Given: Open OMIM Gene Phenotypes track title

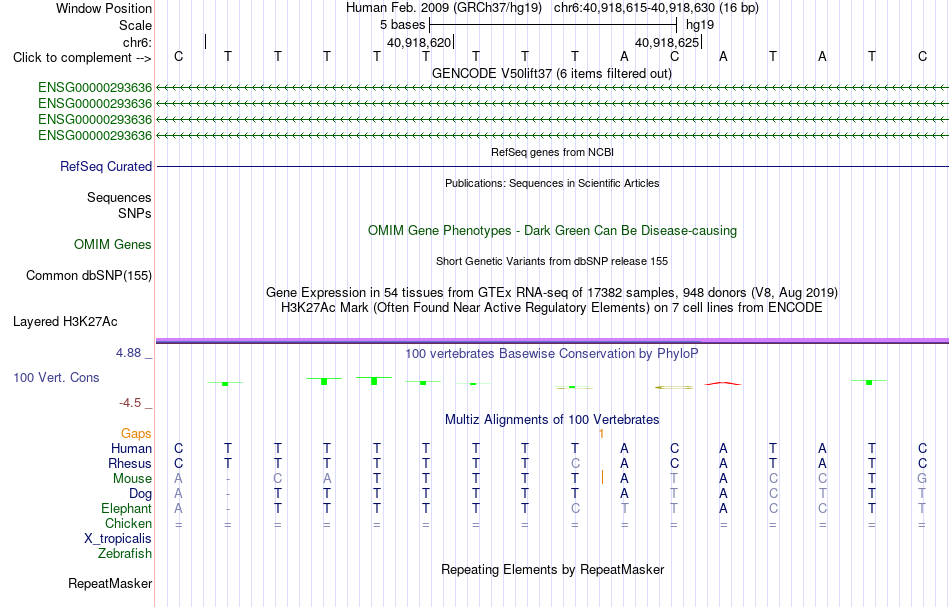Looking at the screenshot, I should [x=552, y=231].
